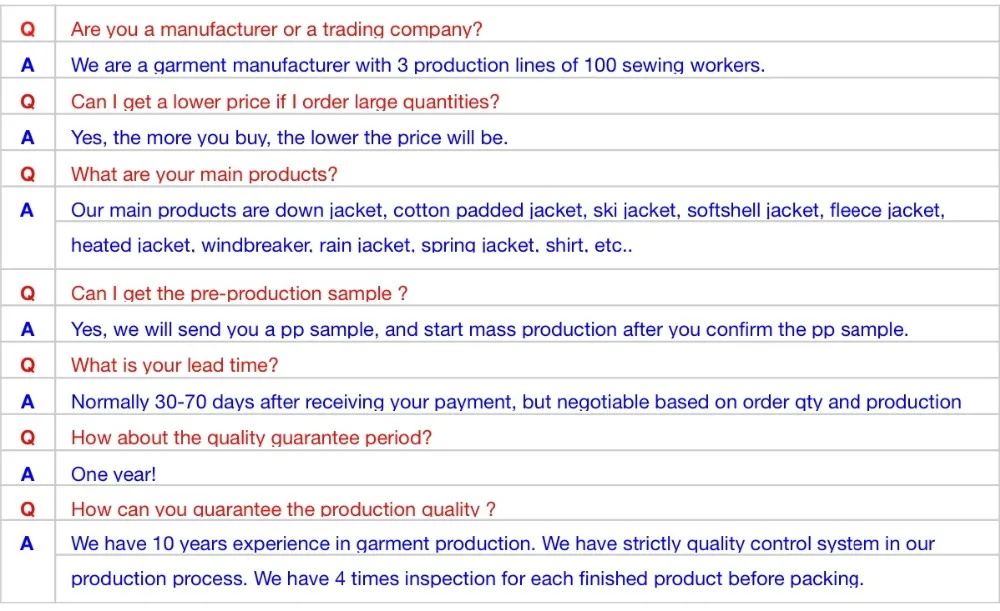The height and width of the screenshot is (611, 1000).
Task: Click the red Q beside the lead time question
Action: click(27, 365)
